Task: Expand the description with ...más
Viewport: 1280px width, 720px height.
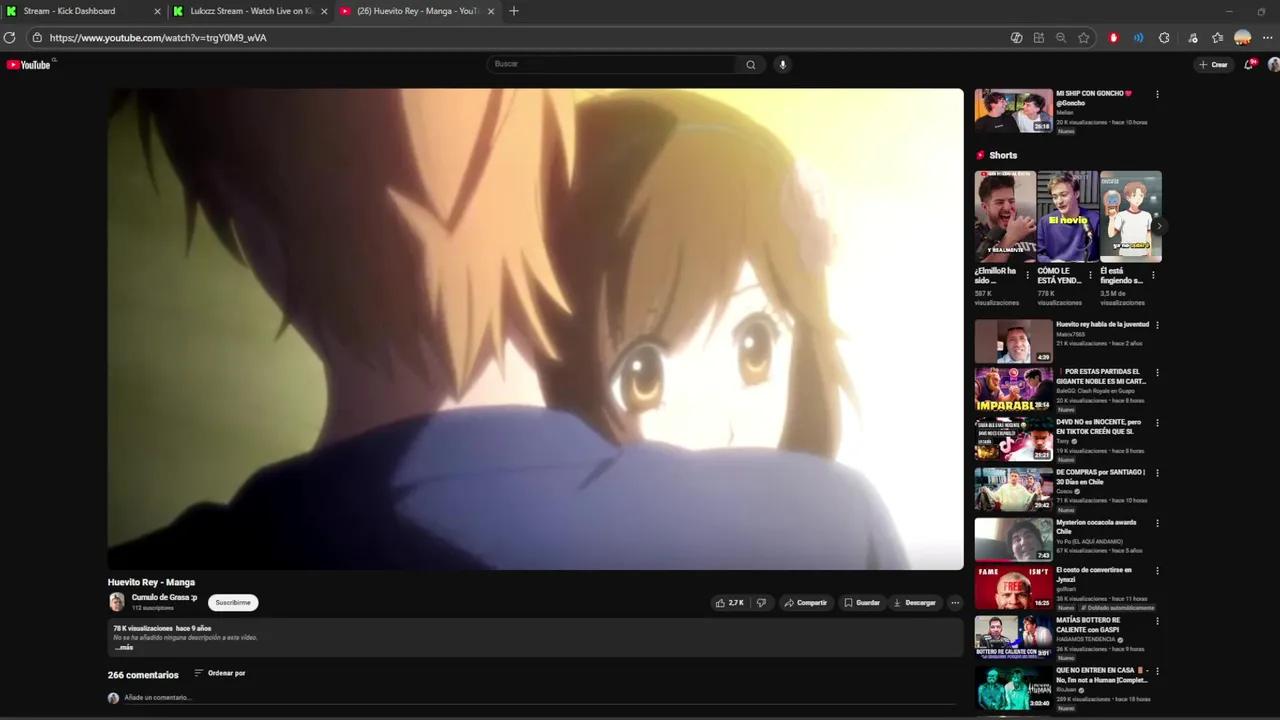Action: [x=124, y=648]
